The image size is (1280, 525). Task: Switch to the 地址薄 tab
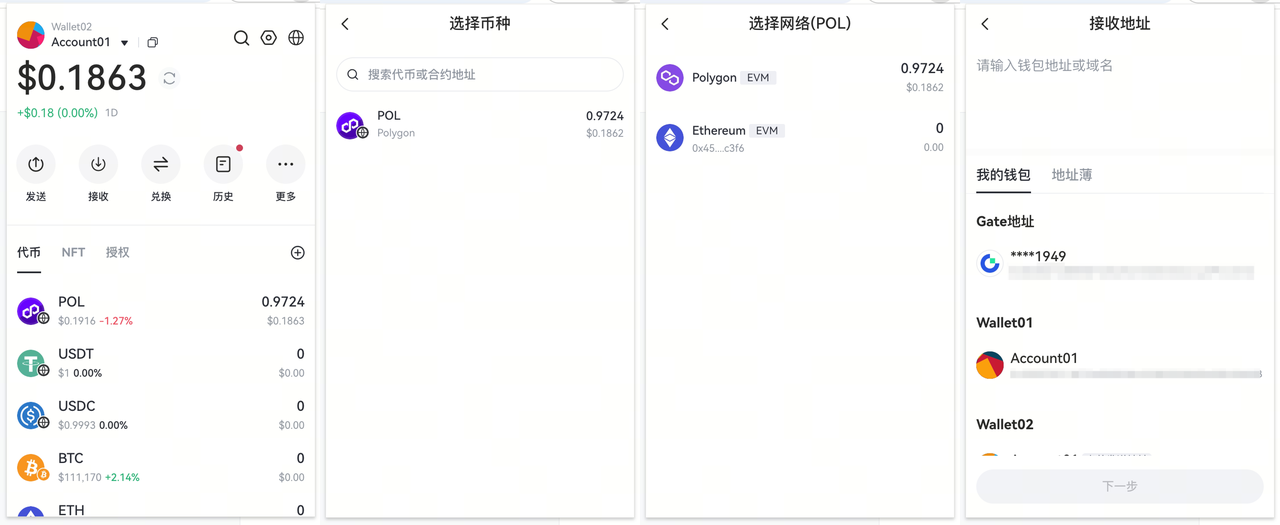pos(1071,175)
